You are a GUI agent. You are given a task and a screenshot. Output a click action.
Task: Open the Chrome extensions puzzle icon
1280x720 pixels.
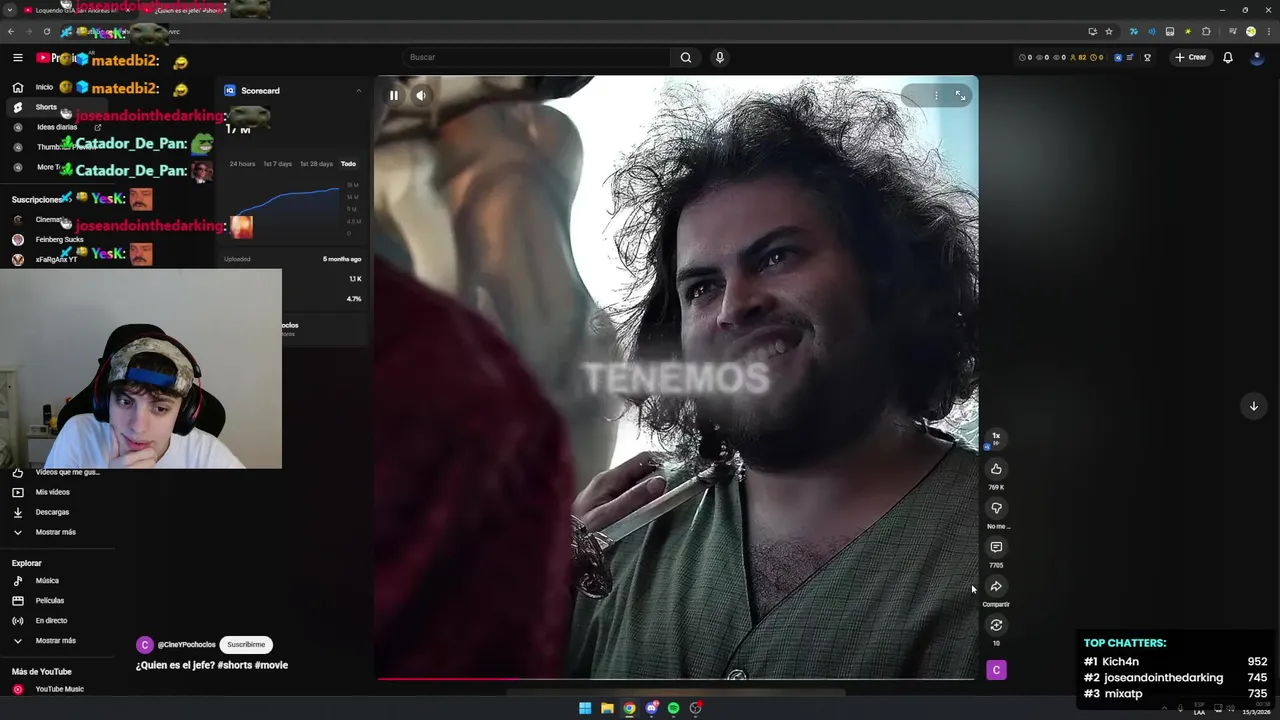click(1206, 31)
